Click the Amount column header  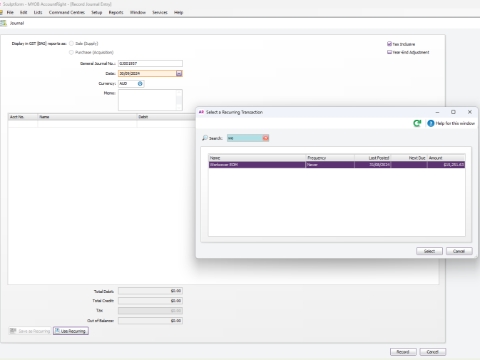tap(446, 158)
